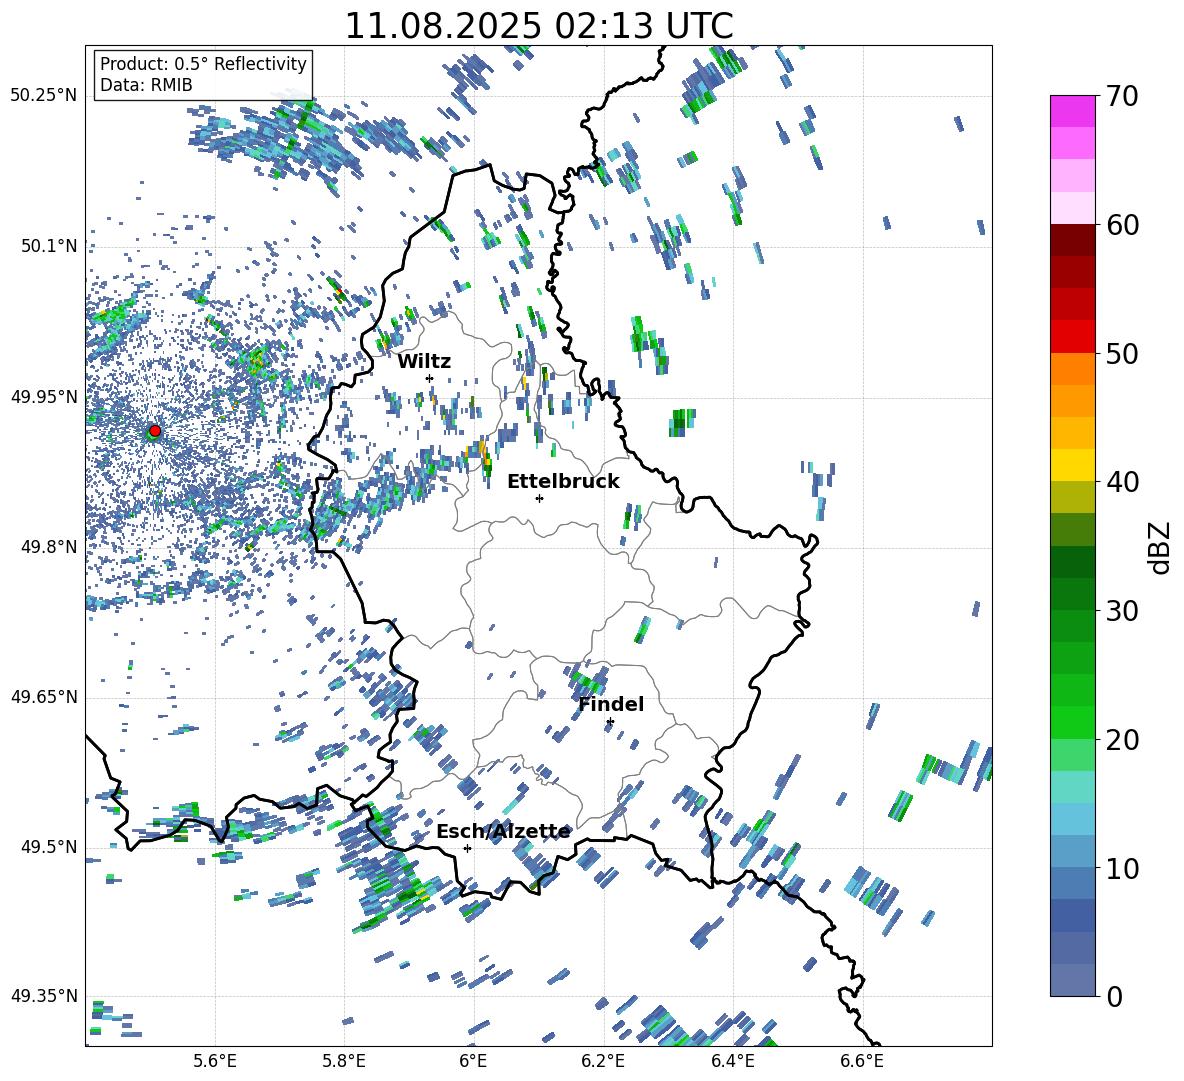The width and height of the screenshot is (1184, 1081).
Task: Click the dark blue colorbar segment at 0
Action: [x=1073, y=980]
